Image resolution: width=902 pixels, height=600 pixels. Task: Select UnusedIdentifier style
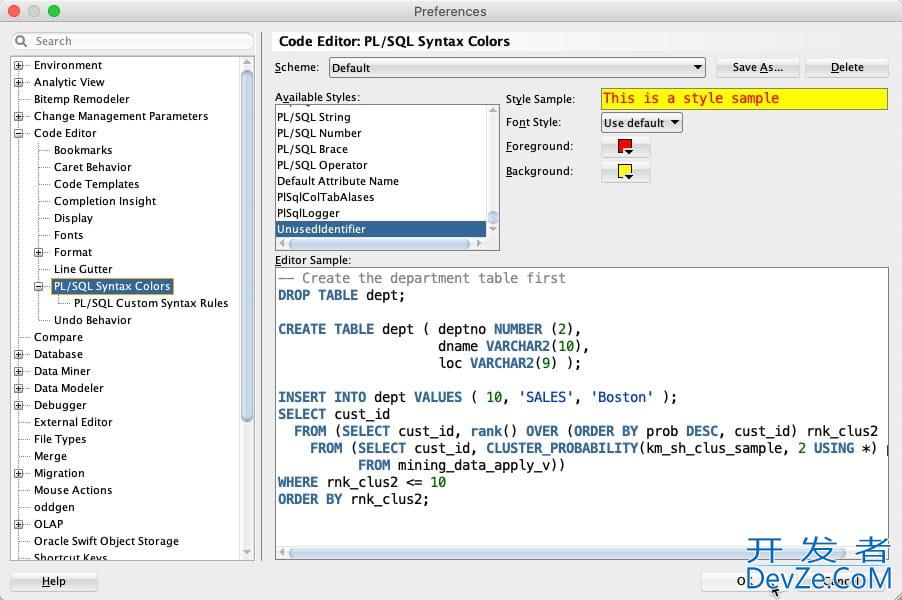pos(381,229)
